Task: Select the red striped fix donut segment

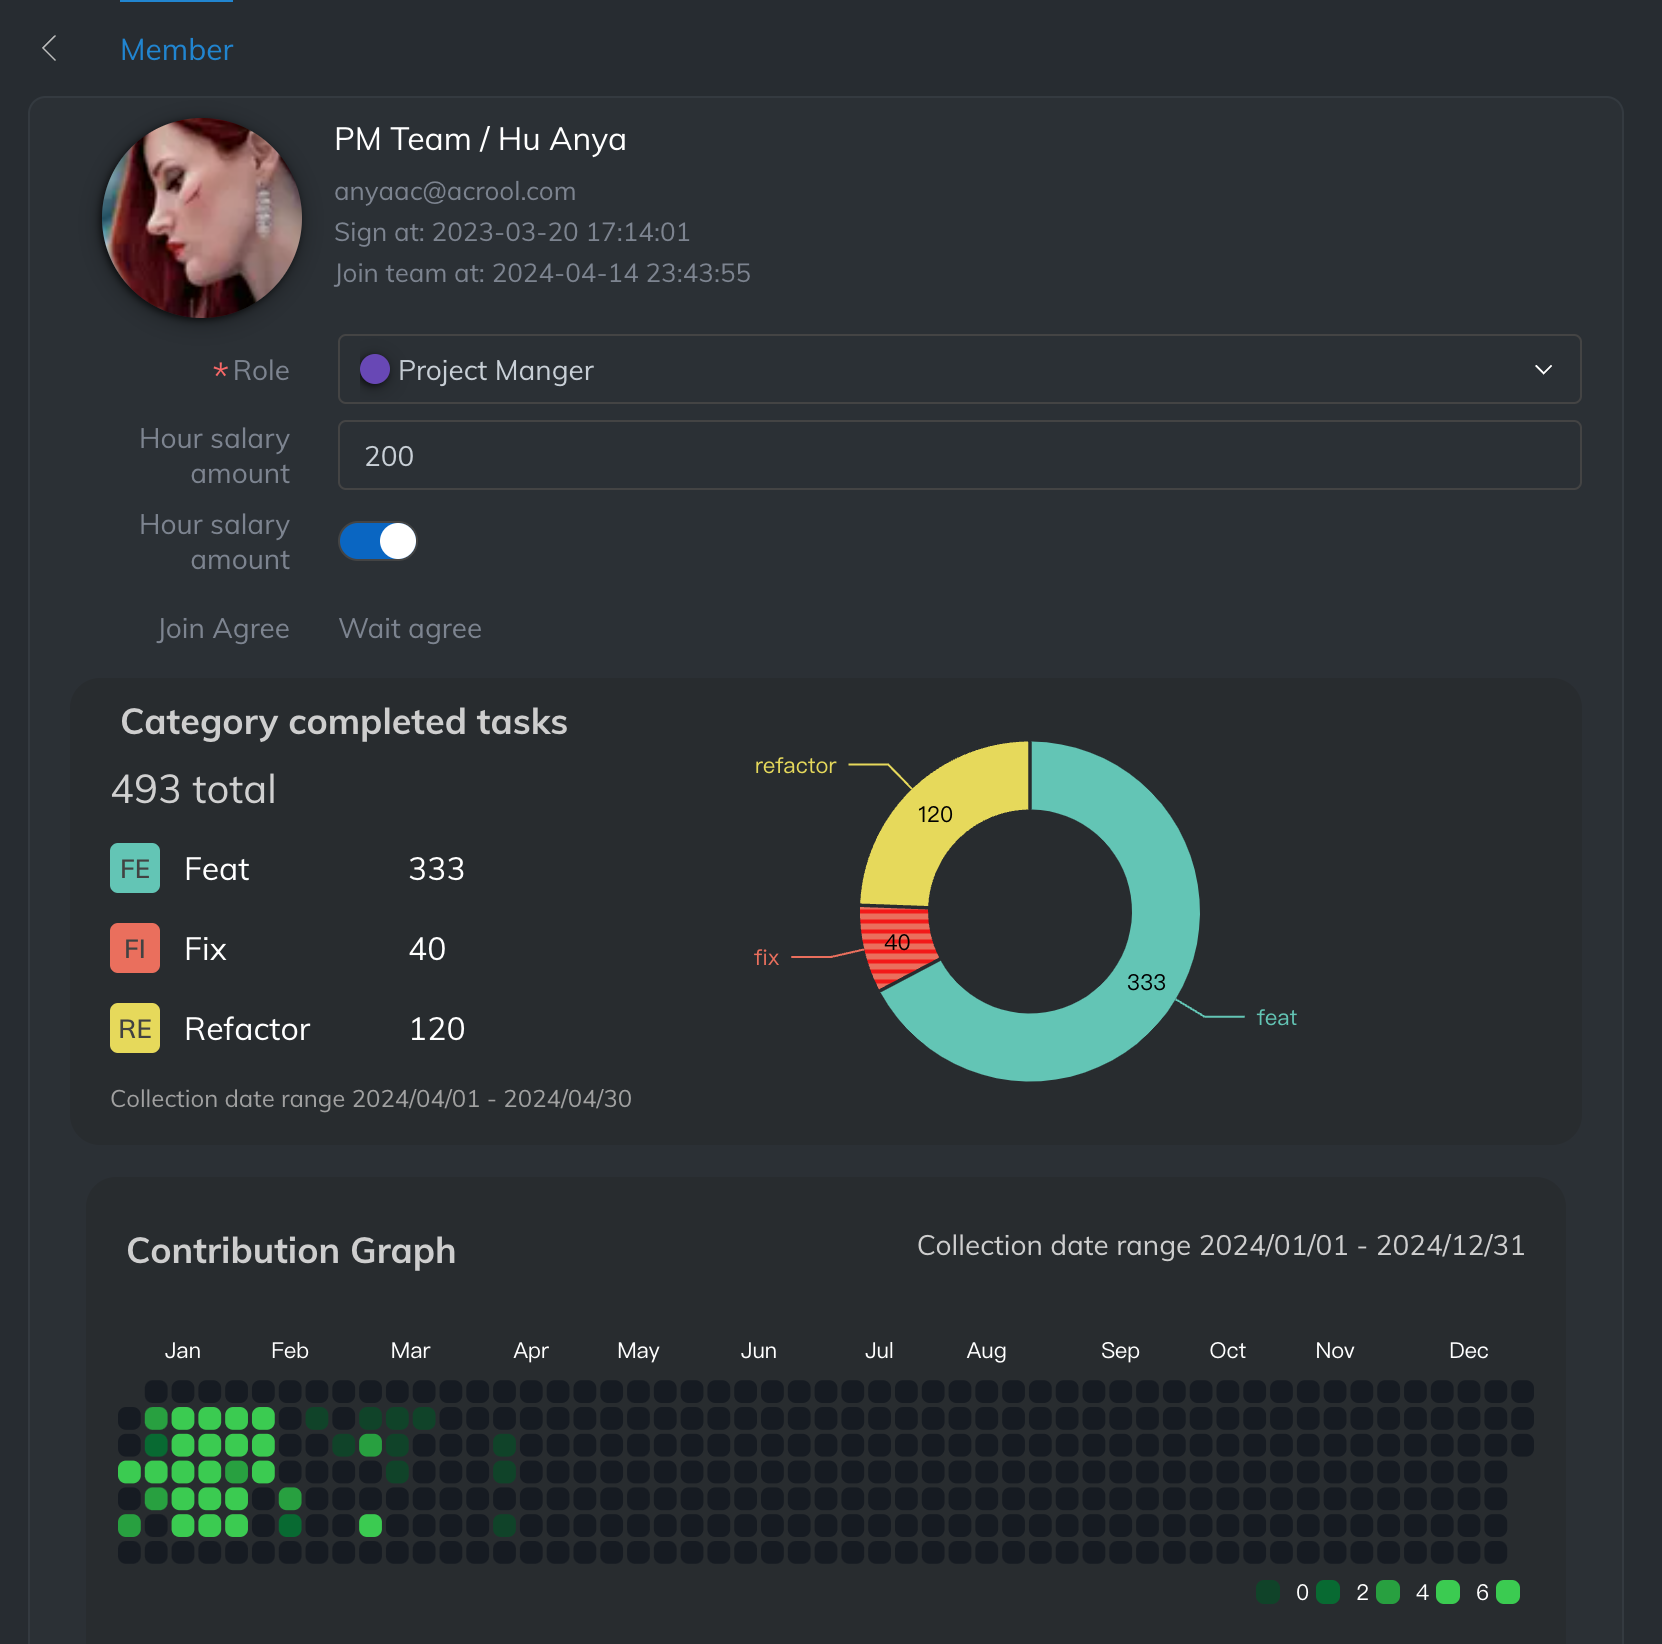Action: click(x=897, y=944)
